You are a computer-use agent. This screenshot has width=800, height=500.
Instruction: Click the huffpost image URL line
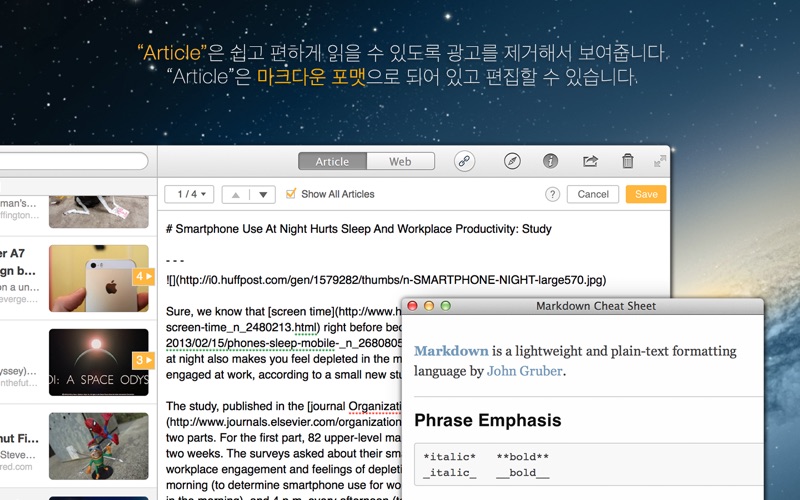tap(386, 280)
